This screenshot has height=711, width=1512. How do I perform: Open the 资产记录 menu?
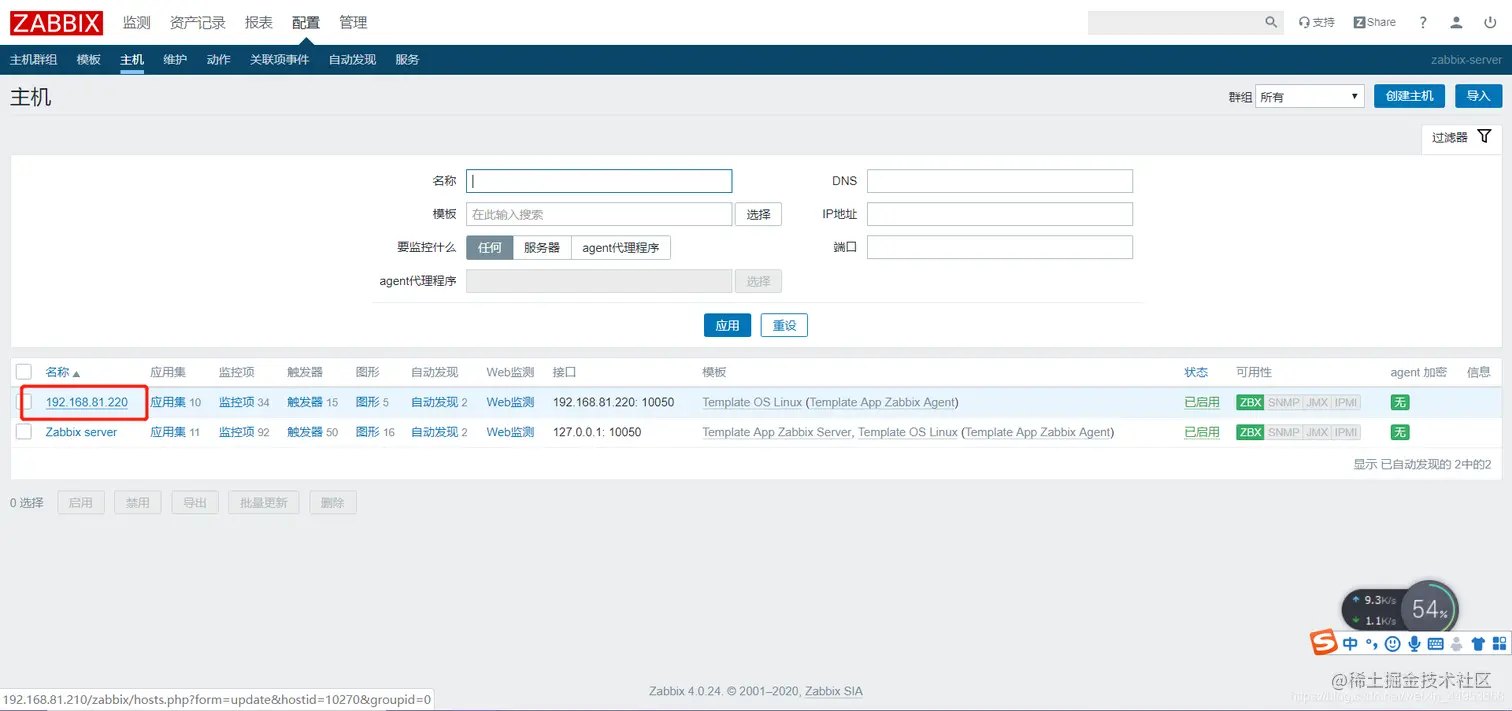(x=198, y=22)
